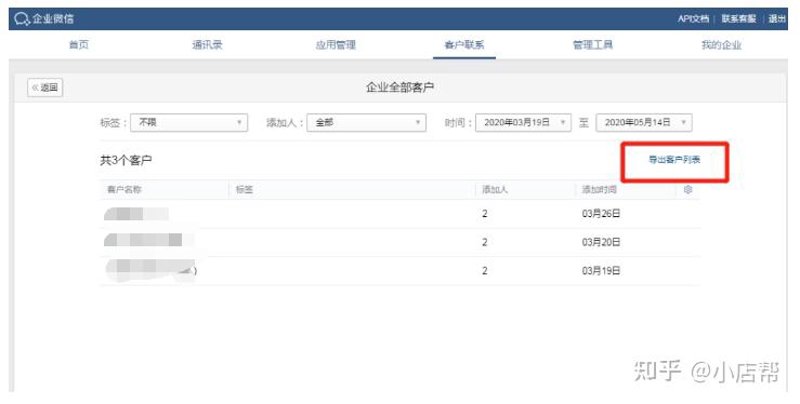
Task: Open 应用管理 tab
Action: pos(336,45)
